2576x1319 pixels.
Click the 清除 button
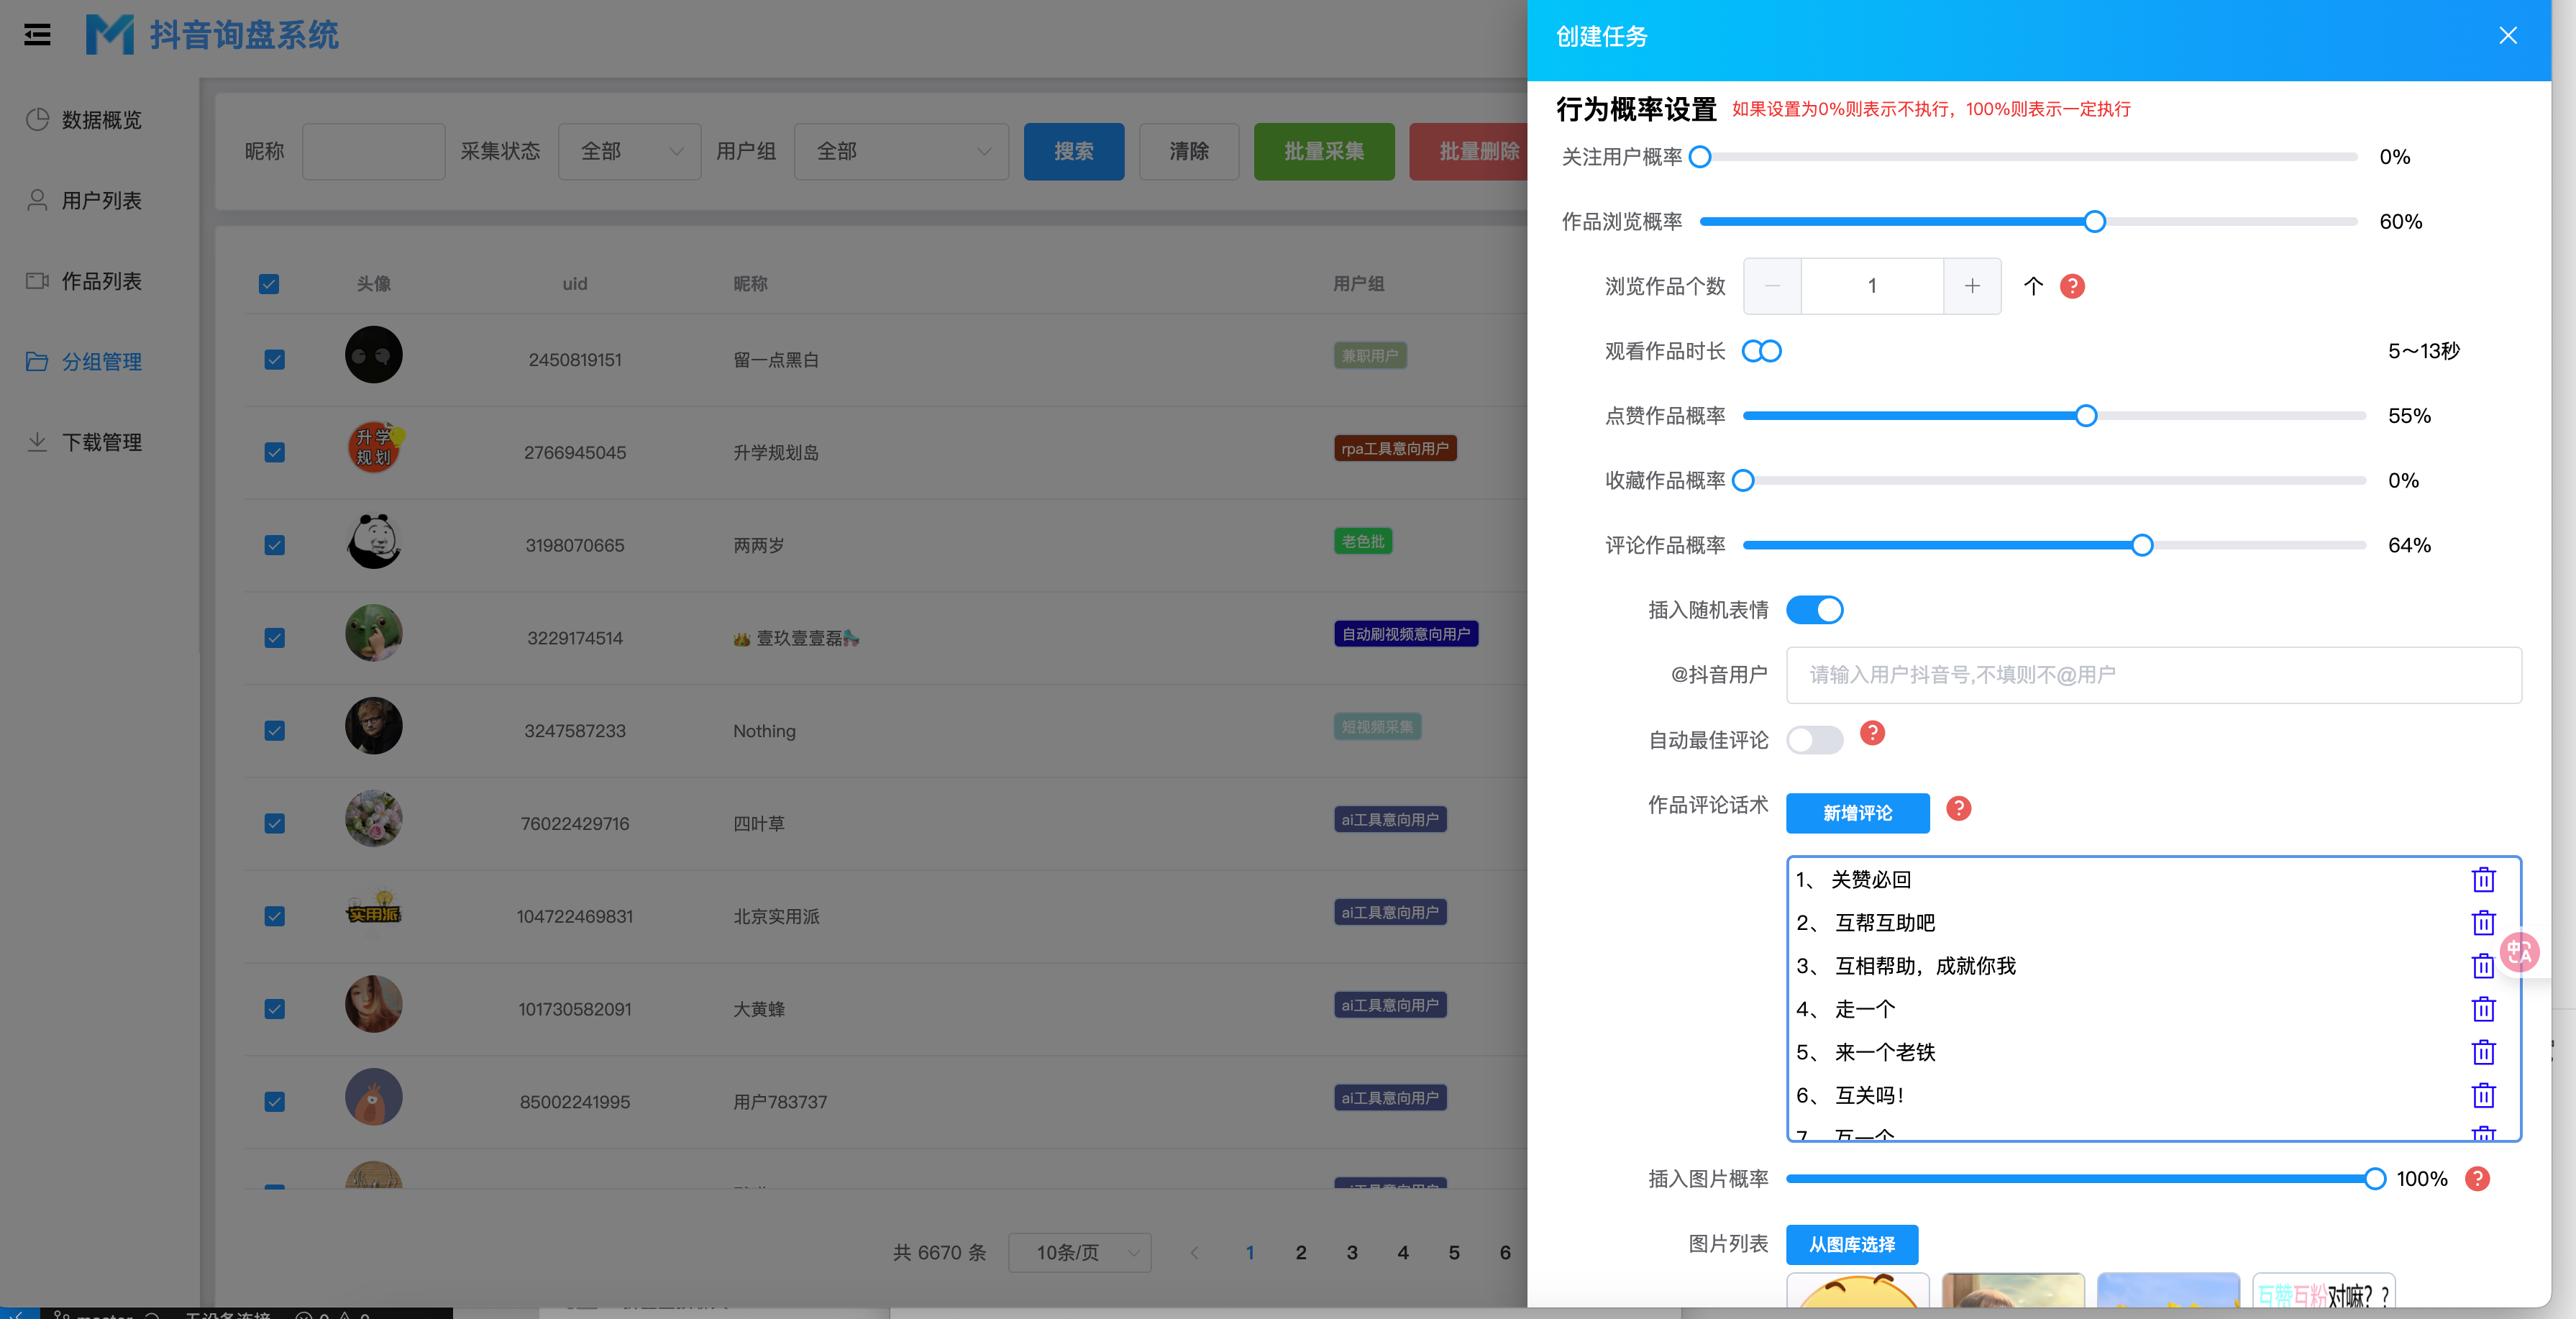1188,151
